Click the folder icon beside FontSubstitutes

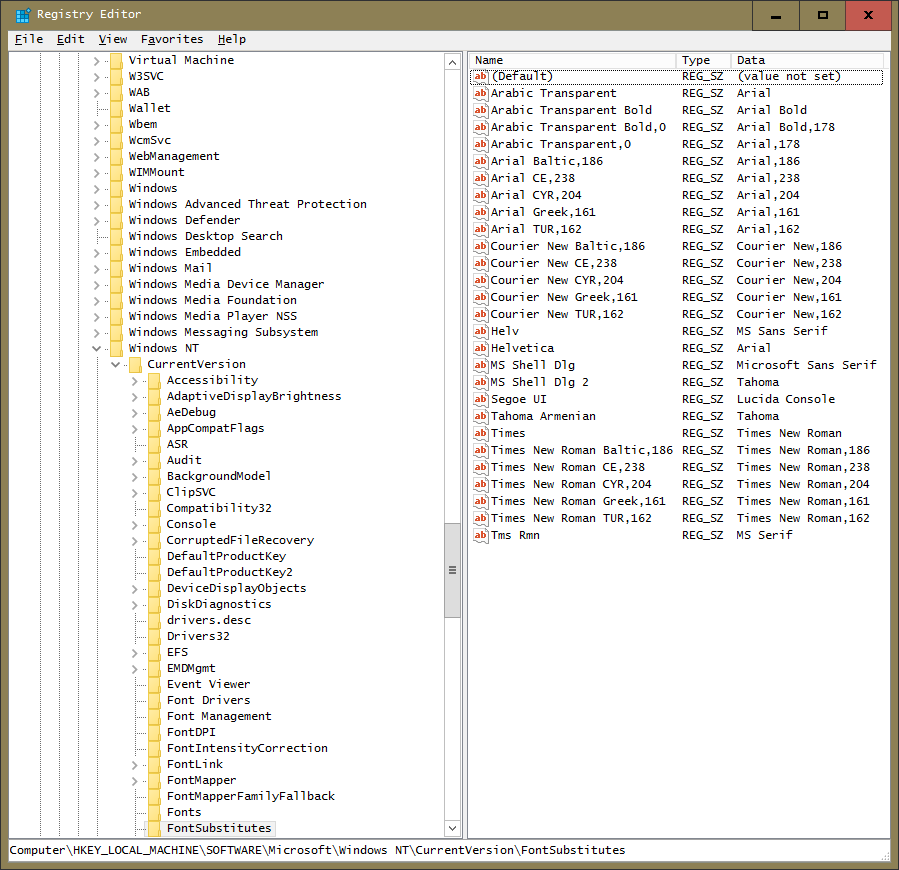coord(154,828)
